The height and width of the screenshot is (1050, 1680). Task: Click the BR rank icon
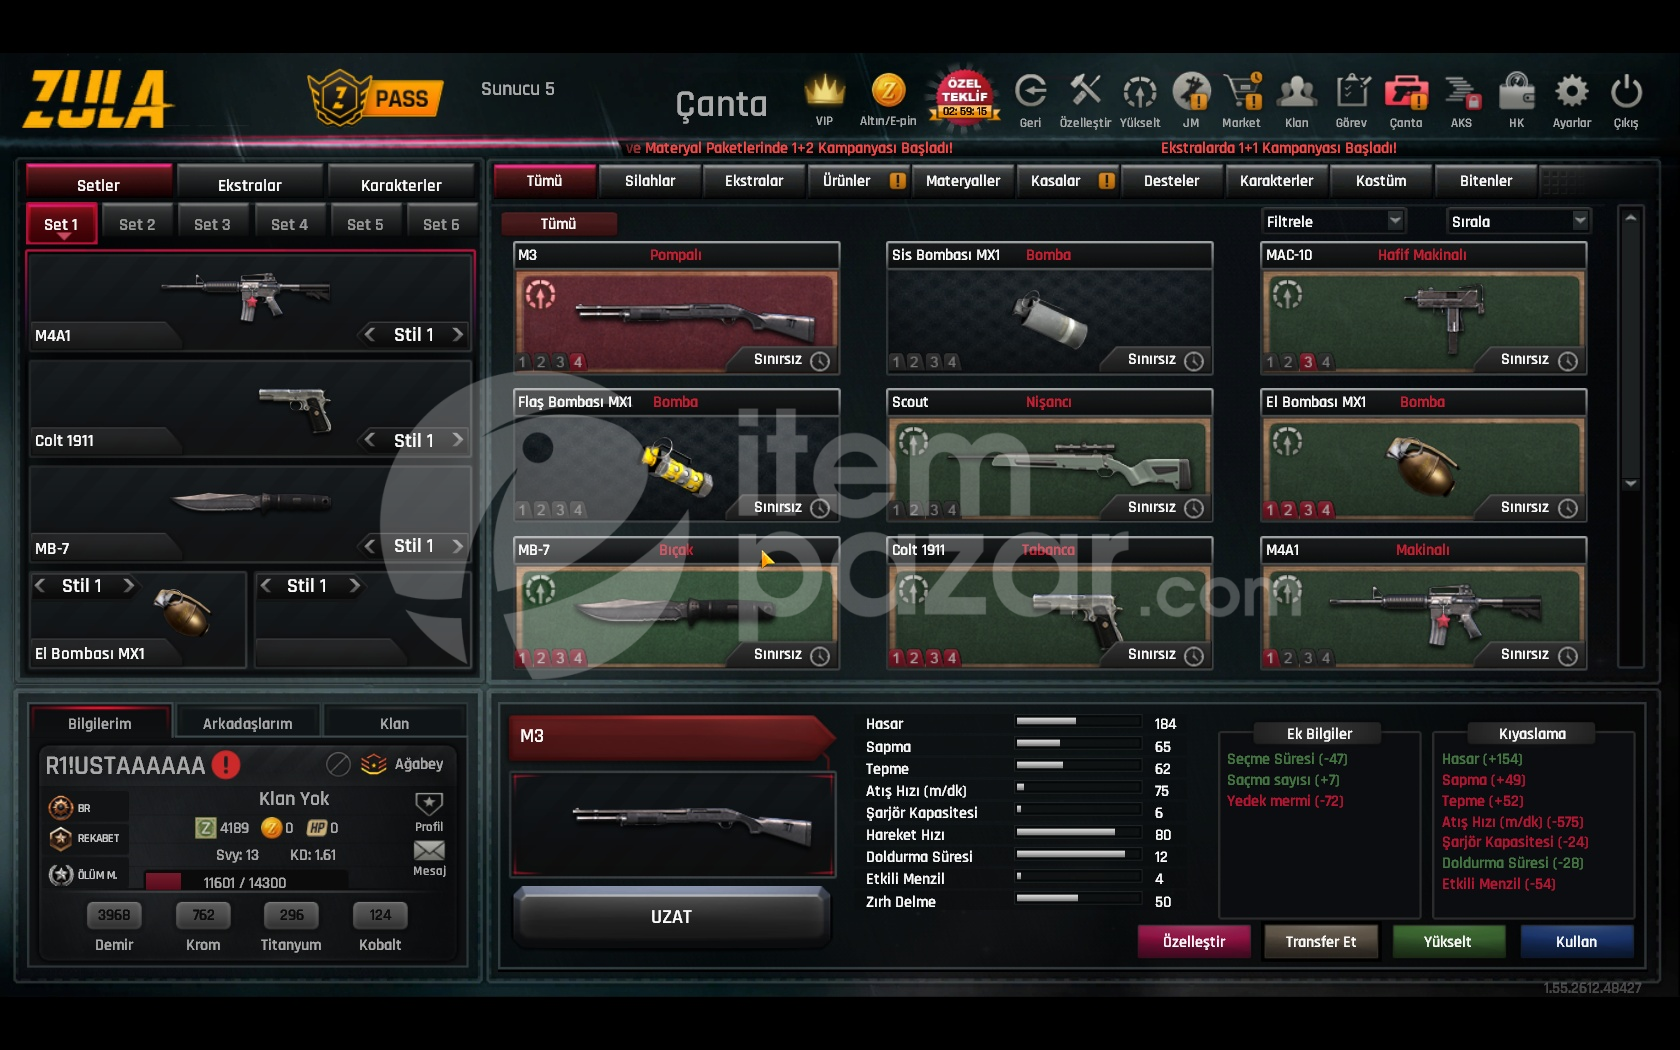(61, 807)
